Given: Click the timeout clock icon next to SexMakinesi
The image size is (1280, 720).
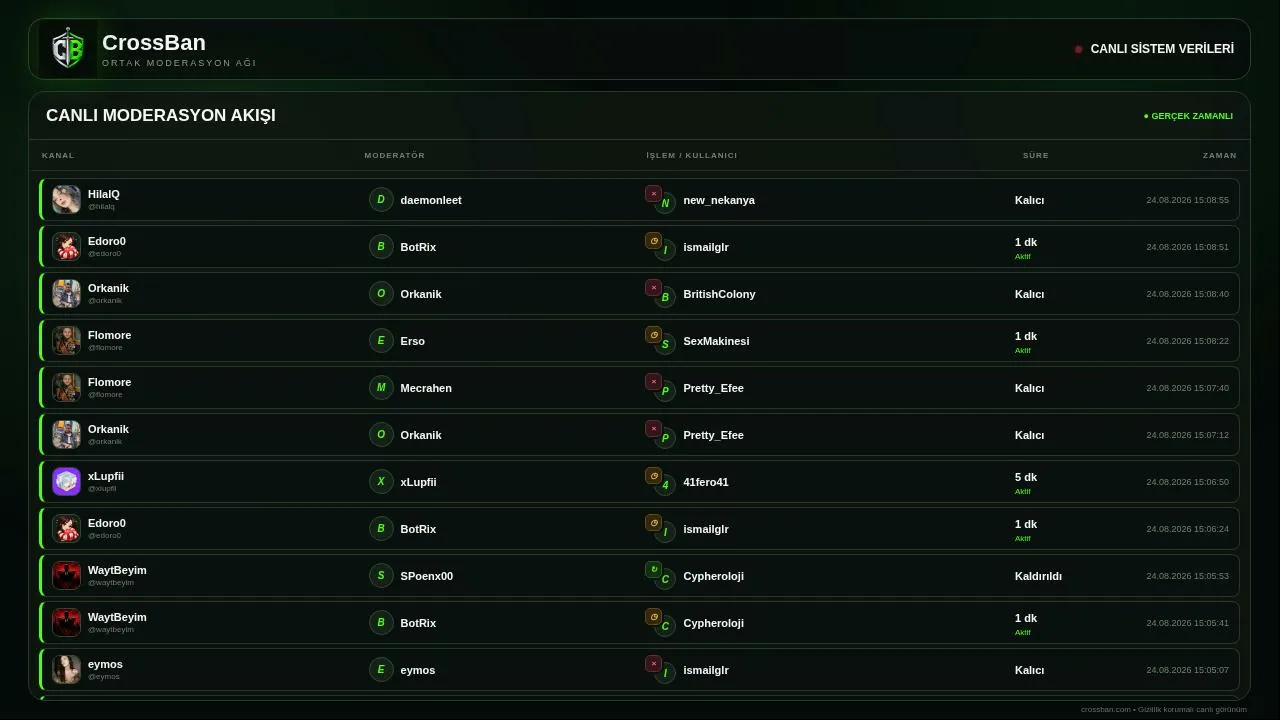Looking at the screenshot, I should click(x=653, y=335).
